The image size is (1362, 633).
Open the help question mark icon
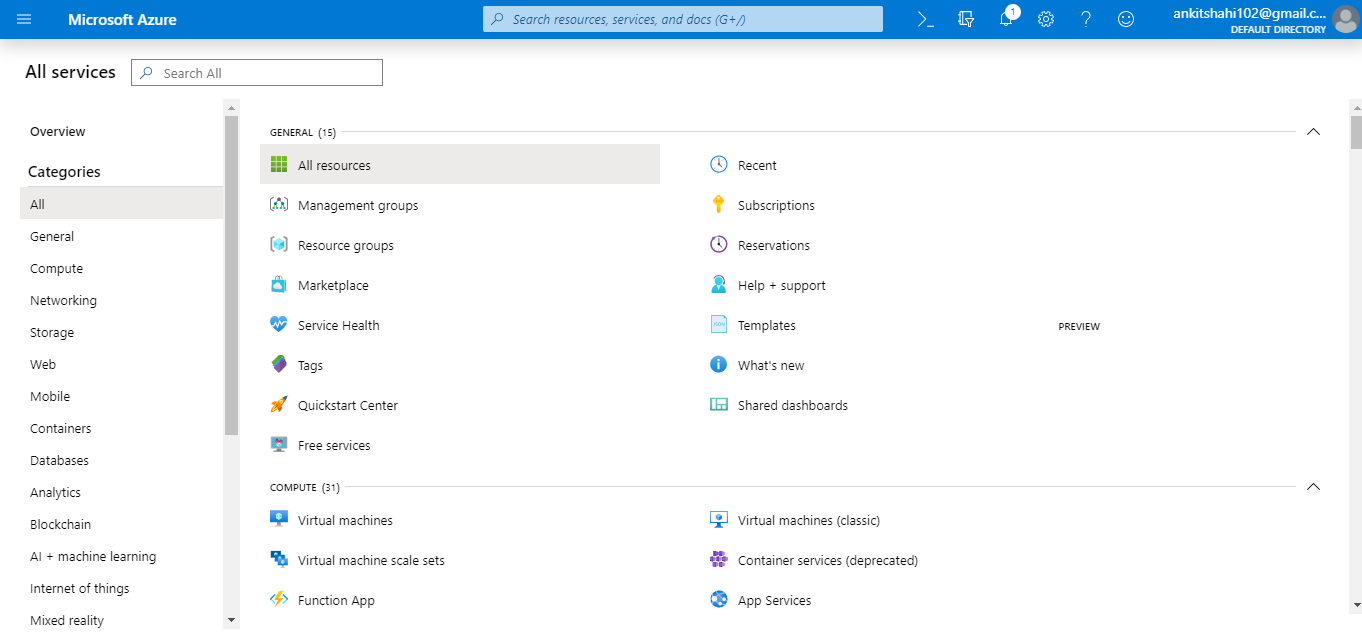(1086, 19)
